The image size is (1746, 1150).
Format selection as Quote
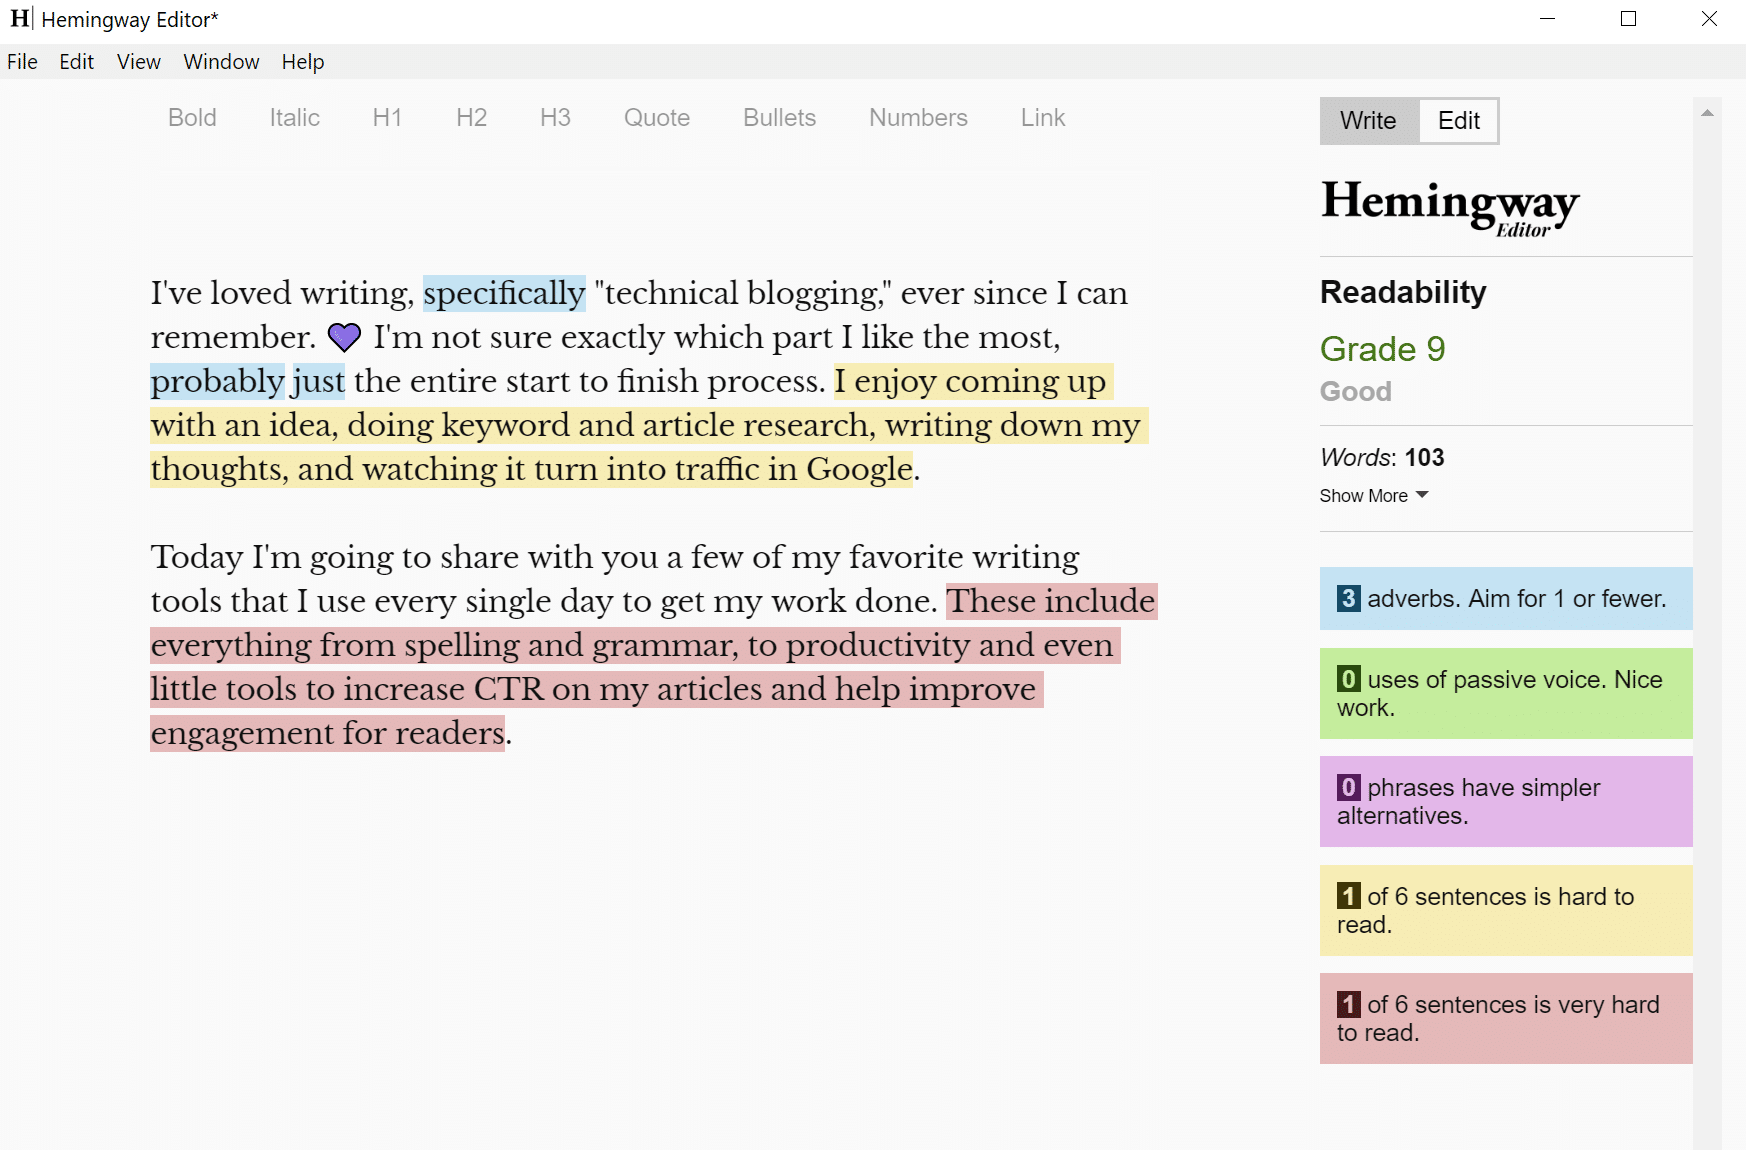pos(657,118)
